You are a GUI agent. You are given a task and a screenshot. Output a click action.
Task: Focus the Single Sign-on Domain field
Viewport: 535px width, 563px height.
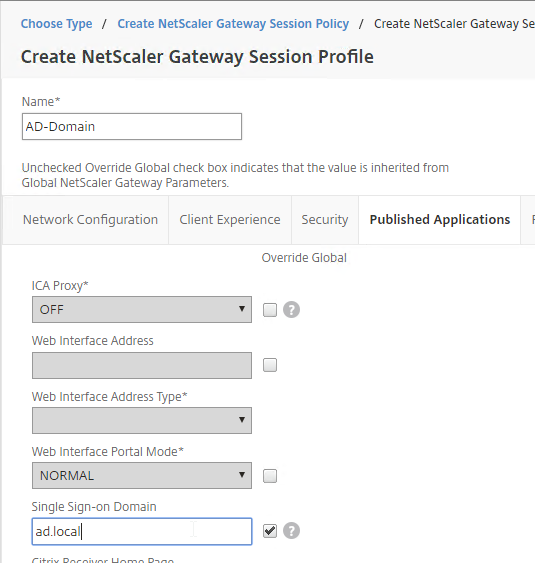[x=142, y=531]
